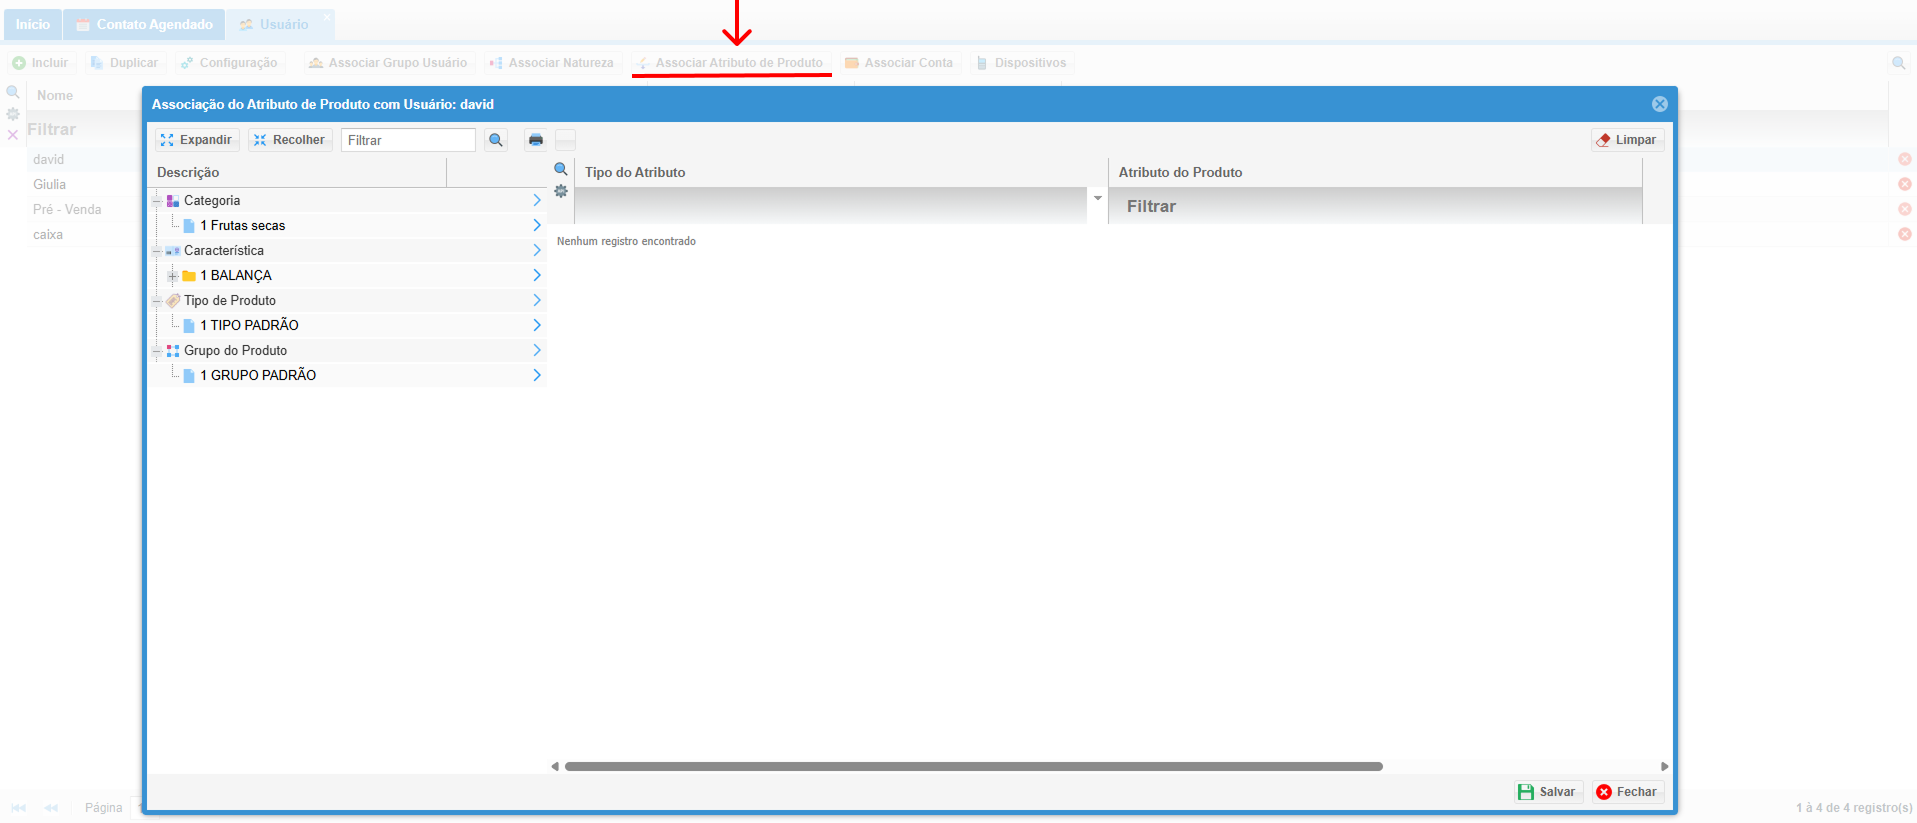Click blue arrow on the GRUPO PADRÃO row
The width and height of the screenshot is (1917, 823).
point(537,375)
